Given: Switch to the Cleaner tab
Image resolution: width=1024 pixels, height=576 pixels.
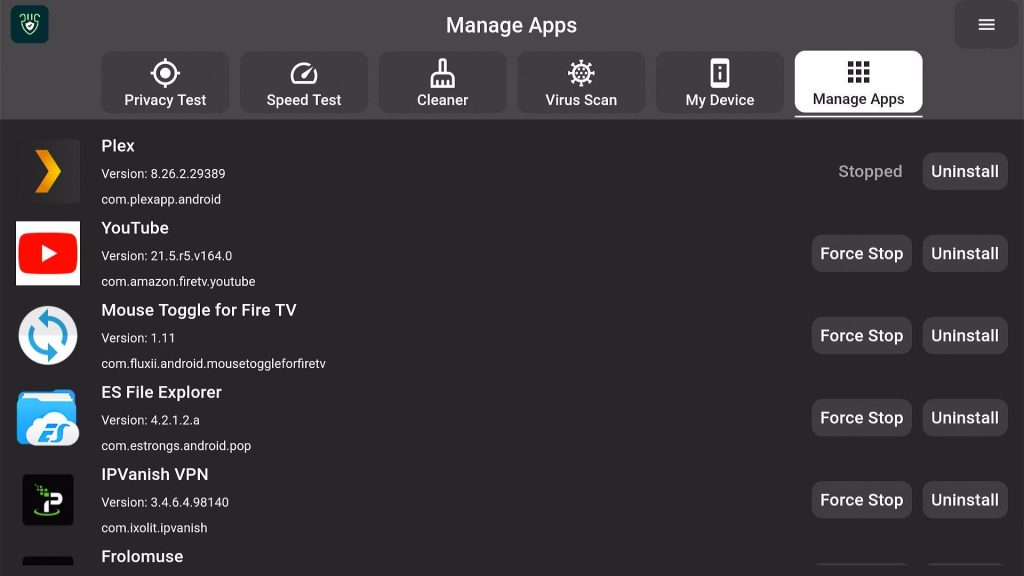Looking at the screenshot, I should point(443,82).
